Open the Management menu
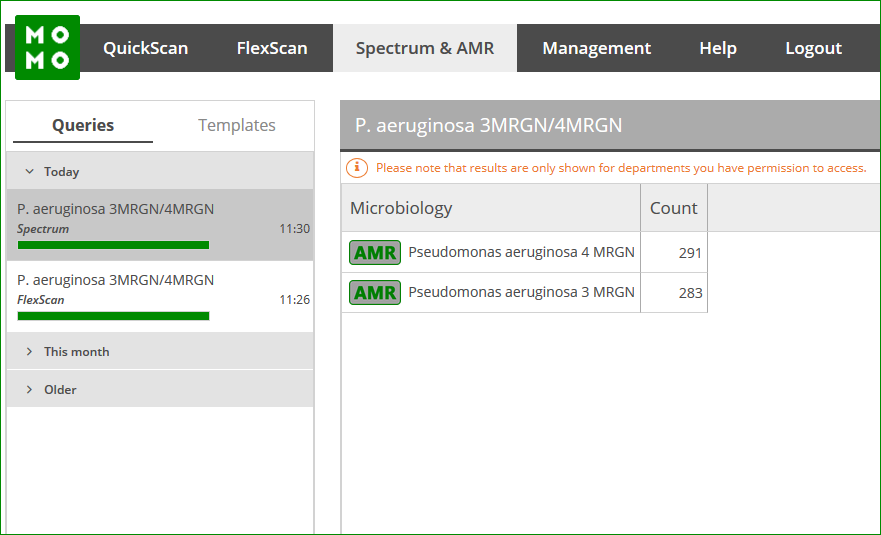881x535 pixels. pos(597,48)
